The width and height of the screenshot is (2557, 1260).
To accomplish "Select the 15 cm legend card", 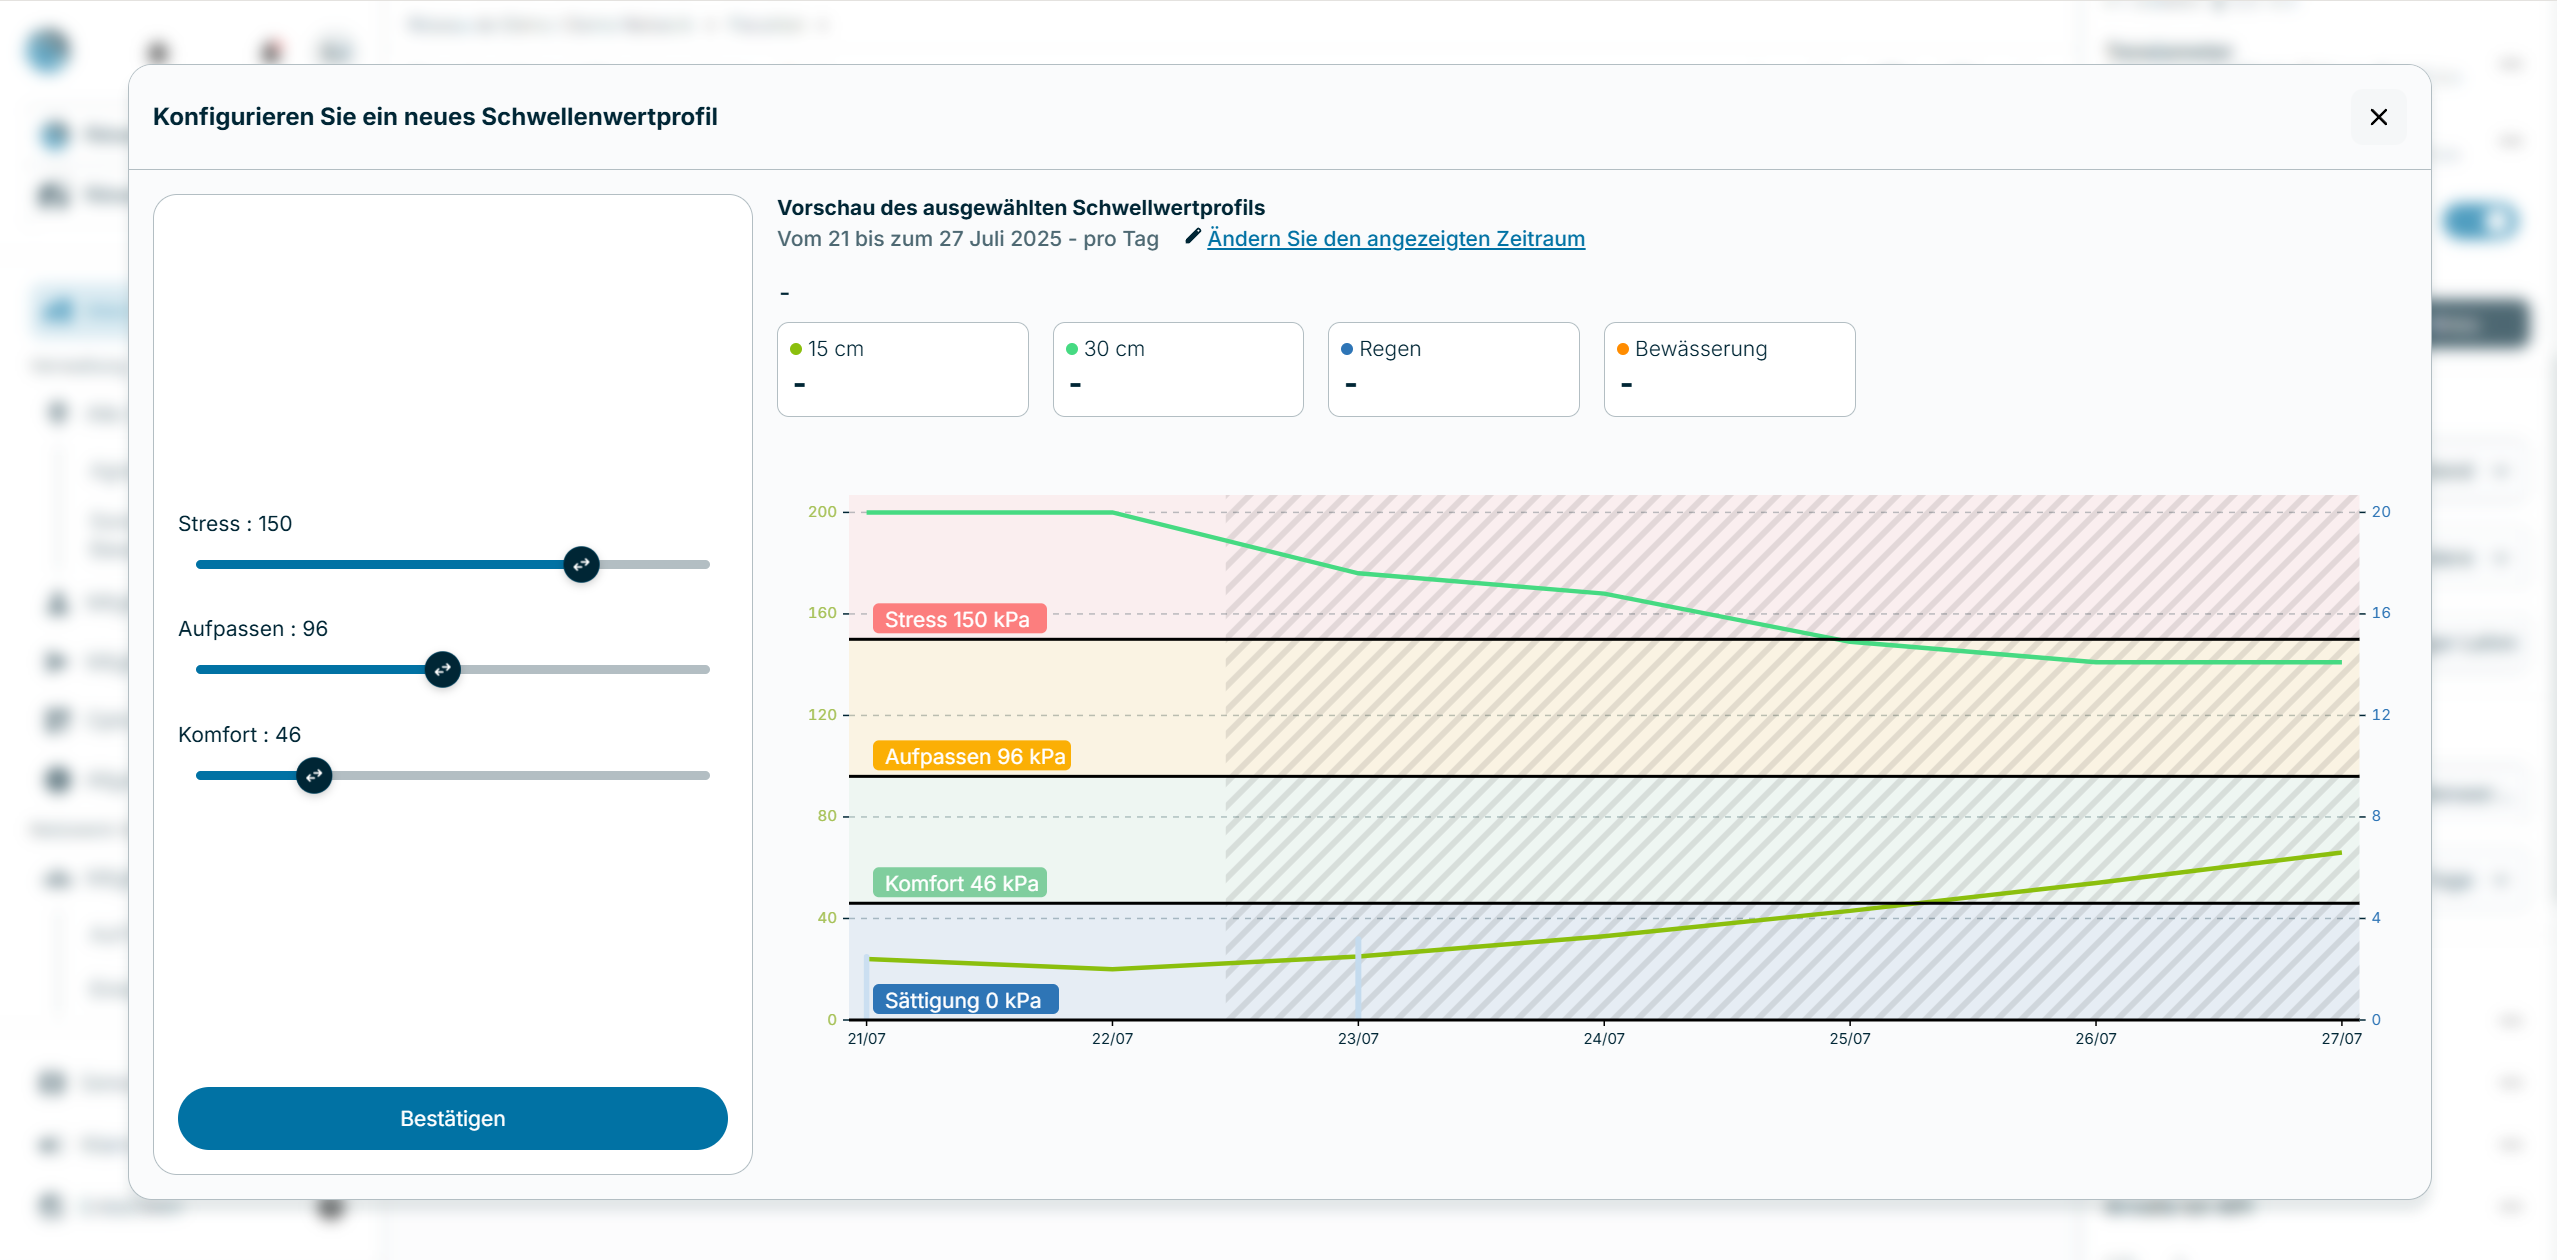I will (902, 369).
